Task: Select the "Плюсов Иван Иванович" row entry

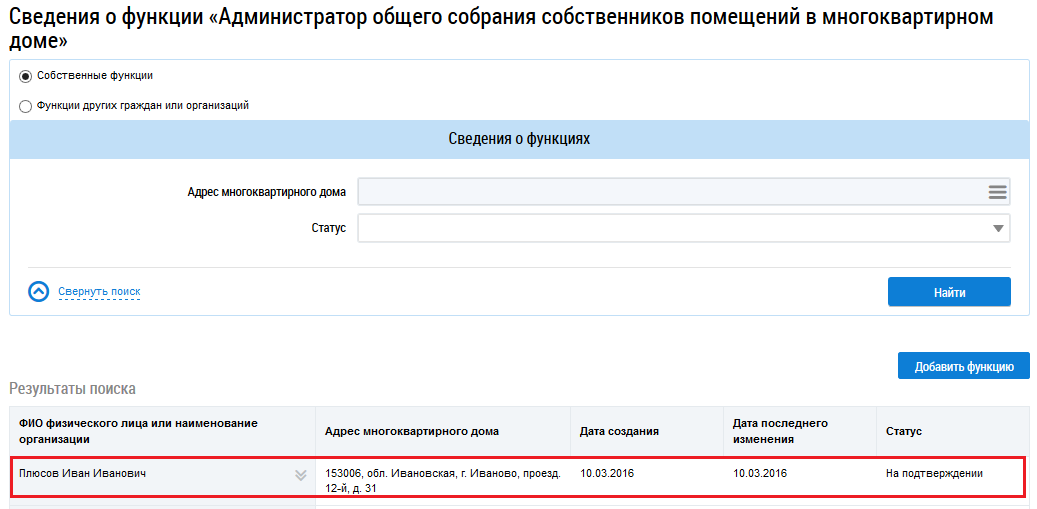Action: pyautogui.click(x=82, y=473)
